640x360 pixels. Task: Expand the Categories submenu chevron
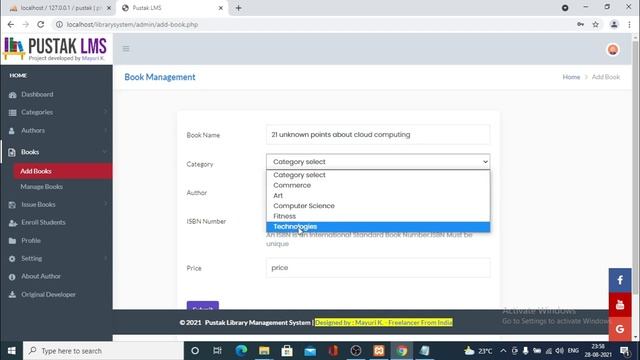(x=105, y=112)
